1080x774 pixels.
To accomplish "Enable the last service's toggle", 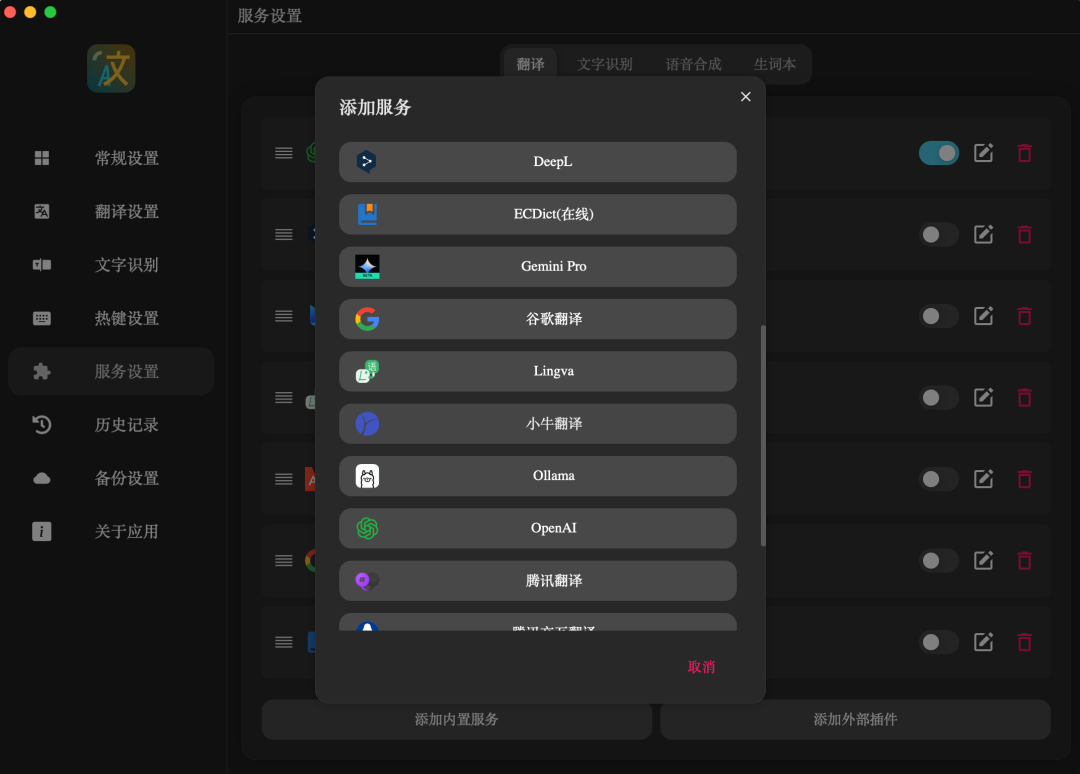I will 938,642.
